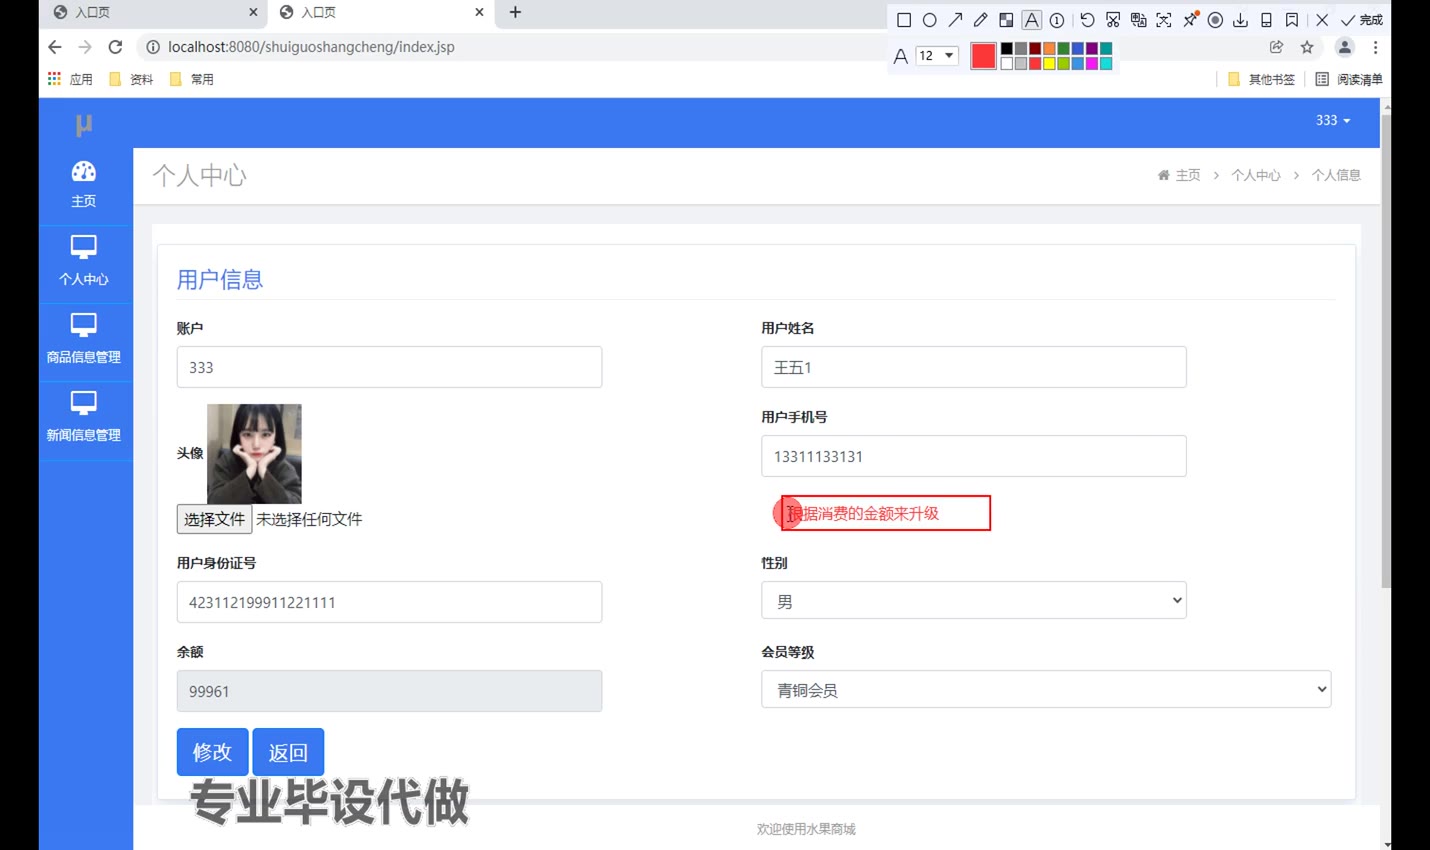This screenshot has height=850, width=1430.
Task: Click the translate screenshot icon
Action: coord(1138,20)
